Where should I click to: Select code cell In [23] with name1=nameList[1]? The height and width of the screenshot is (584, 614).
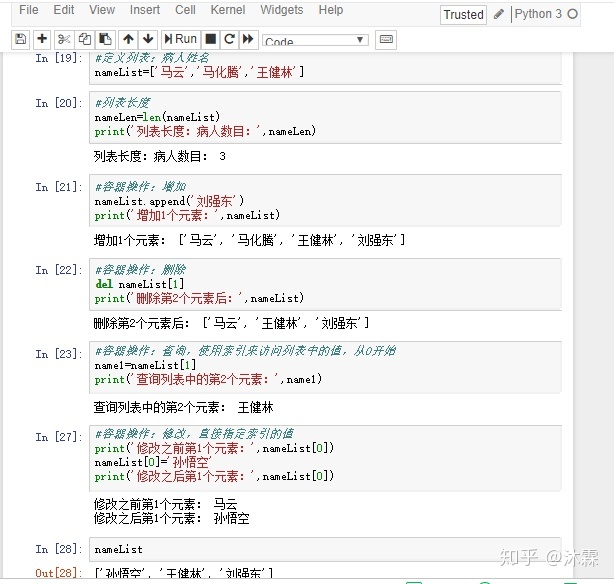325,367
